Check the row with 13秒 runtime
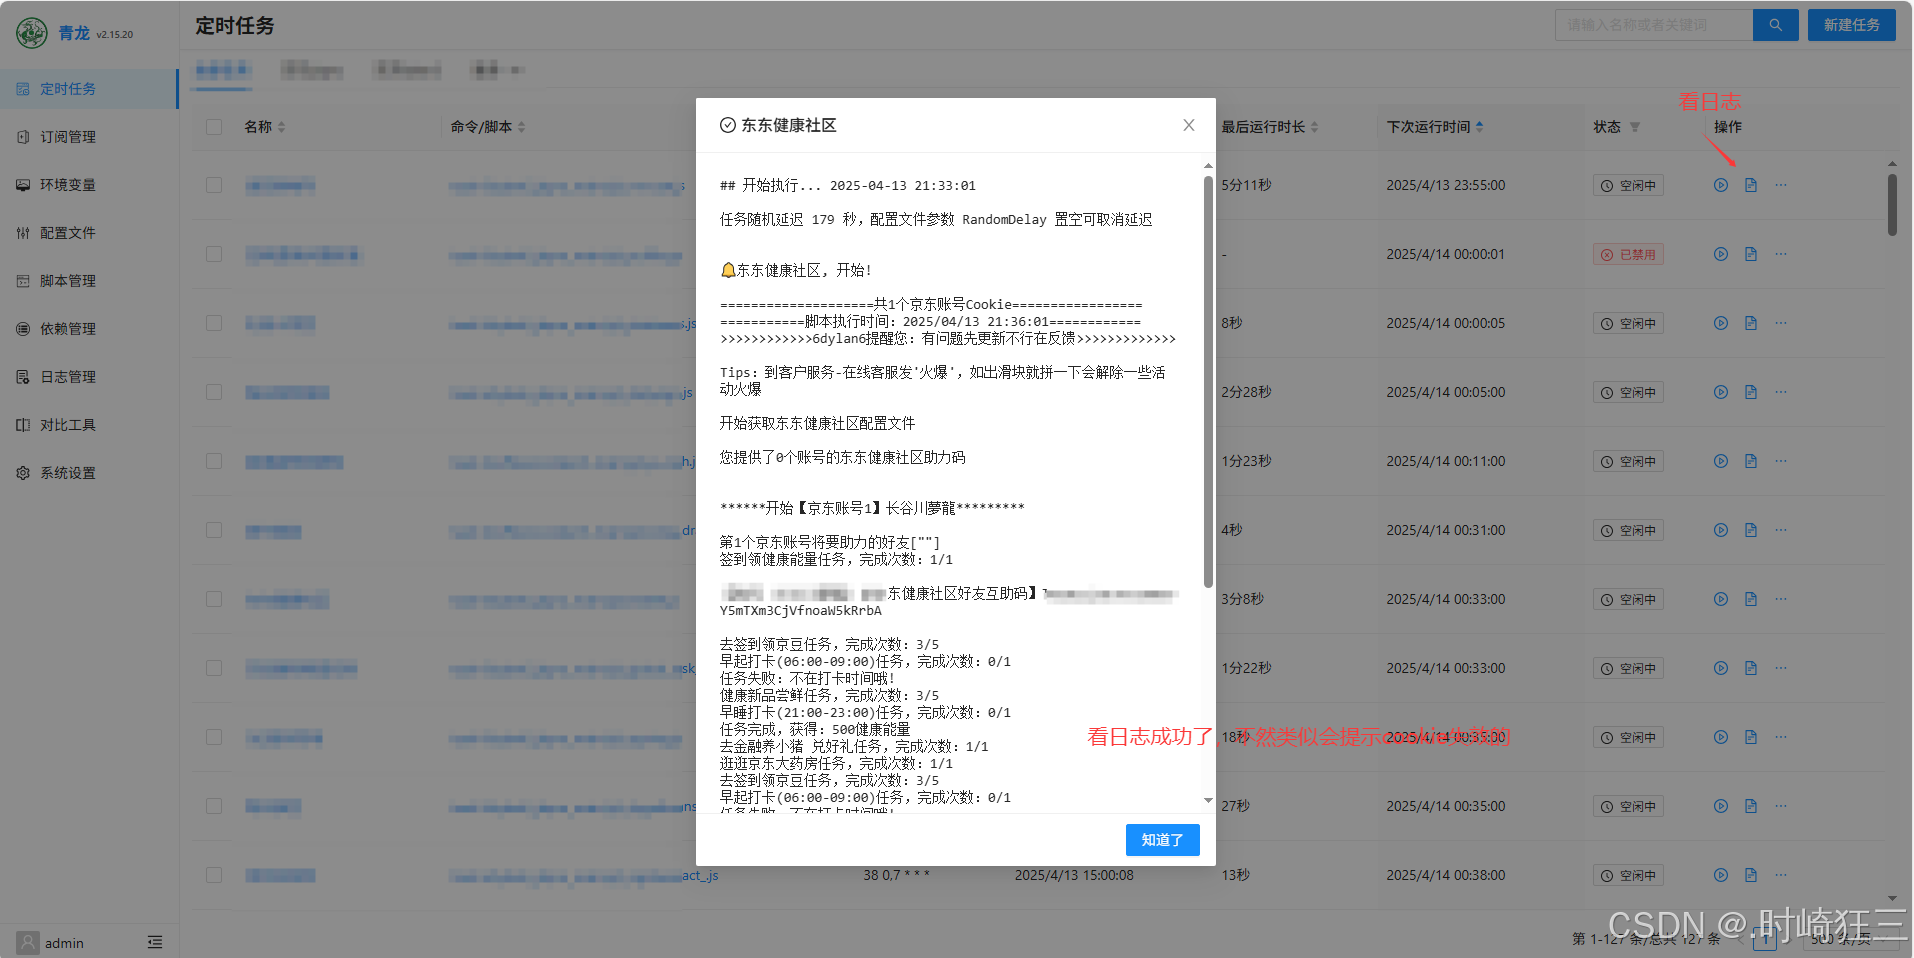The width and height of the screenshot is (1914, 958). click(214, 875)
